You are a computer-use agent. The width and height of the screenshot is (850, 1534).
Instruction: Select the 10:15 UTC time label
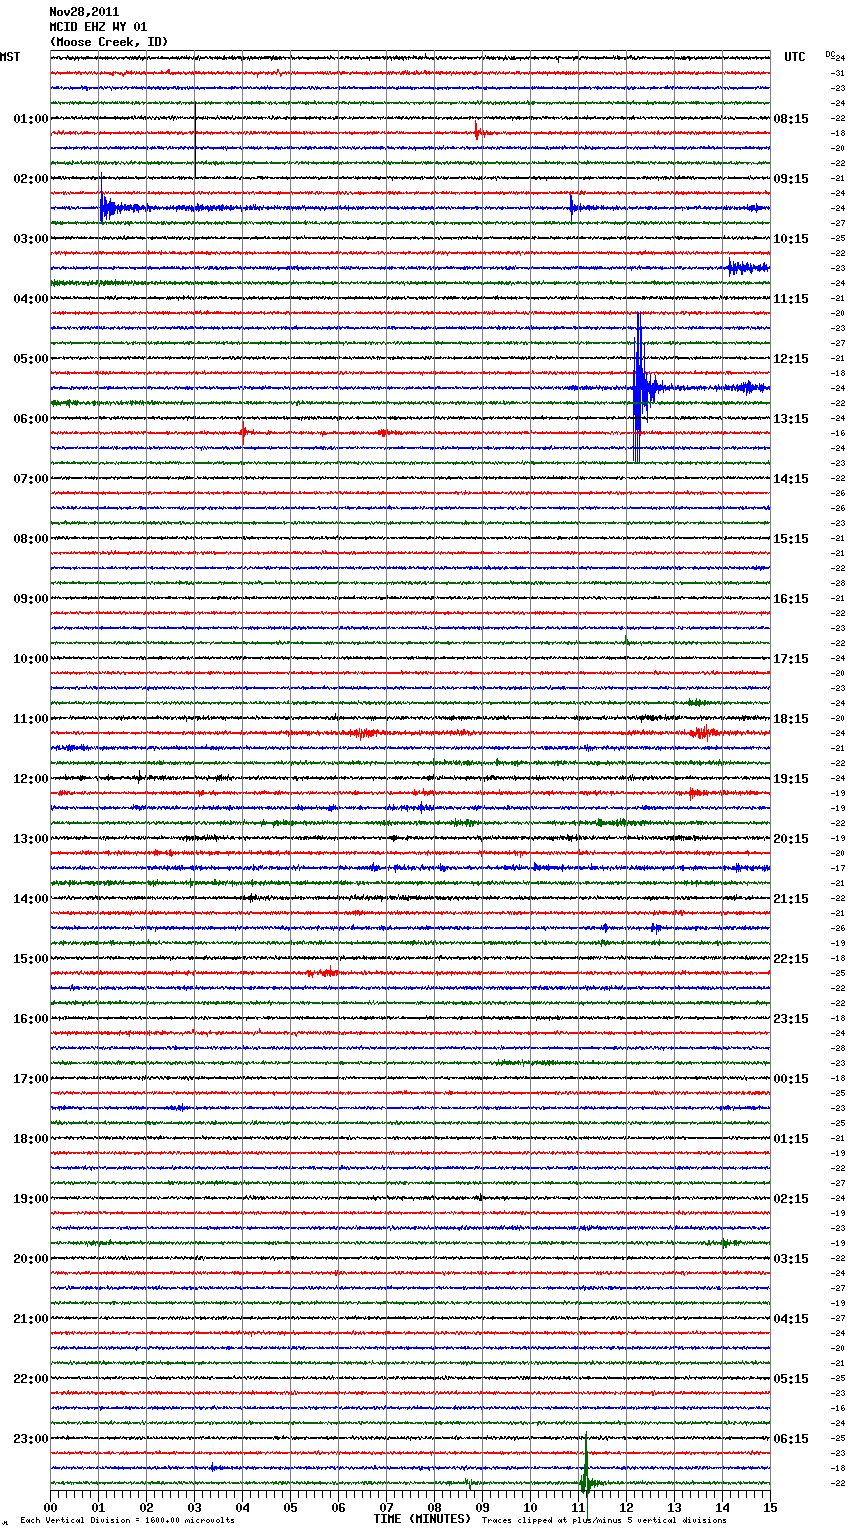791,239
